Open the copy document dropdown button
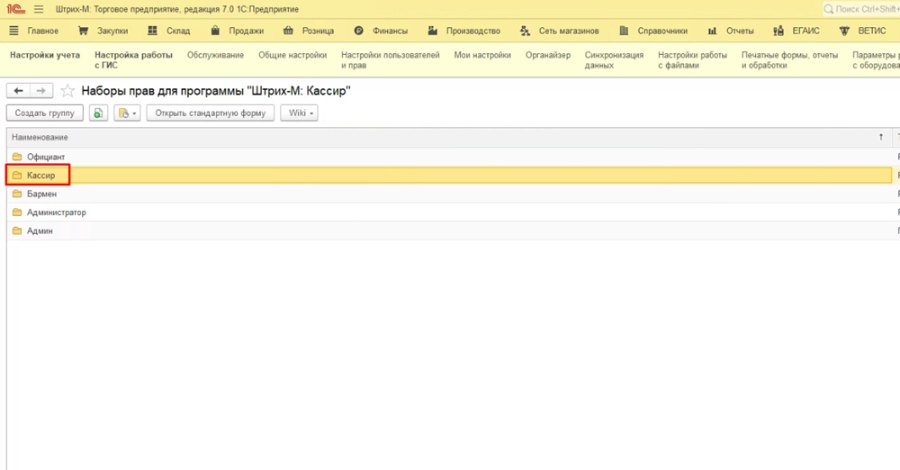Viewport: 900px width, 470px height. coord(127,113)
